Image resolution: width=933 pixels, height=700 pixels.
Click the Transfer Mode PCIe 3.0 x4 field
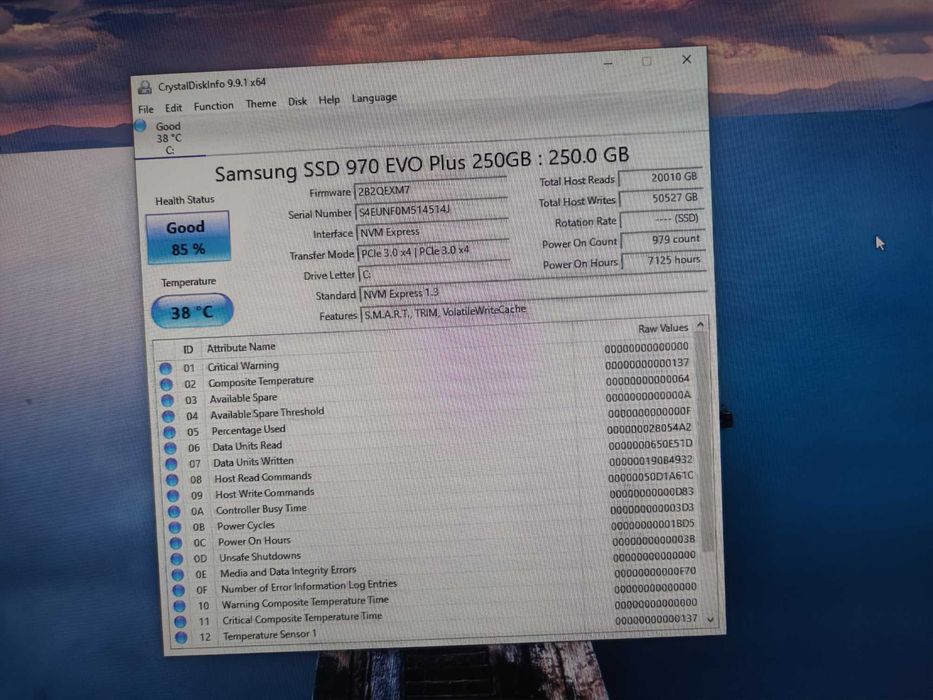coord(434,252)
